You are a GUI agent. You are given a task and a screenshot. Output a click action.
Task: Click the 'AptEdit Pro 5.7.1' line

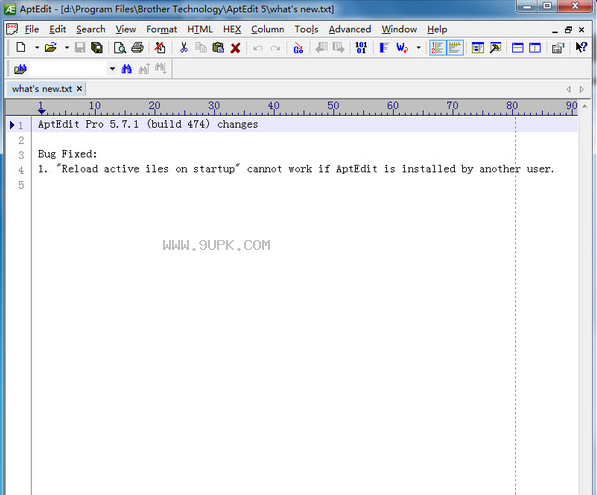pos(148,124)
